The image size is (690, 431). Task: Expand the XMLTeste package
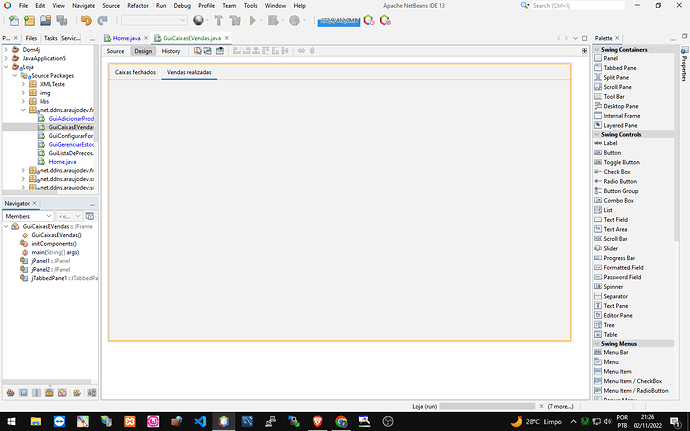coord(23,84)
